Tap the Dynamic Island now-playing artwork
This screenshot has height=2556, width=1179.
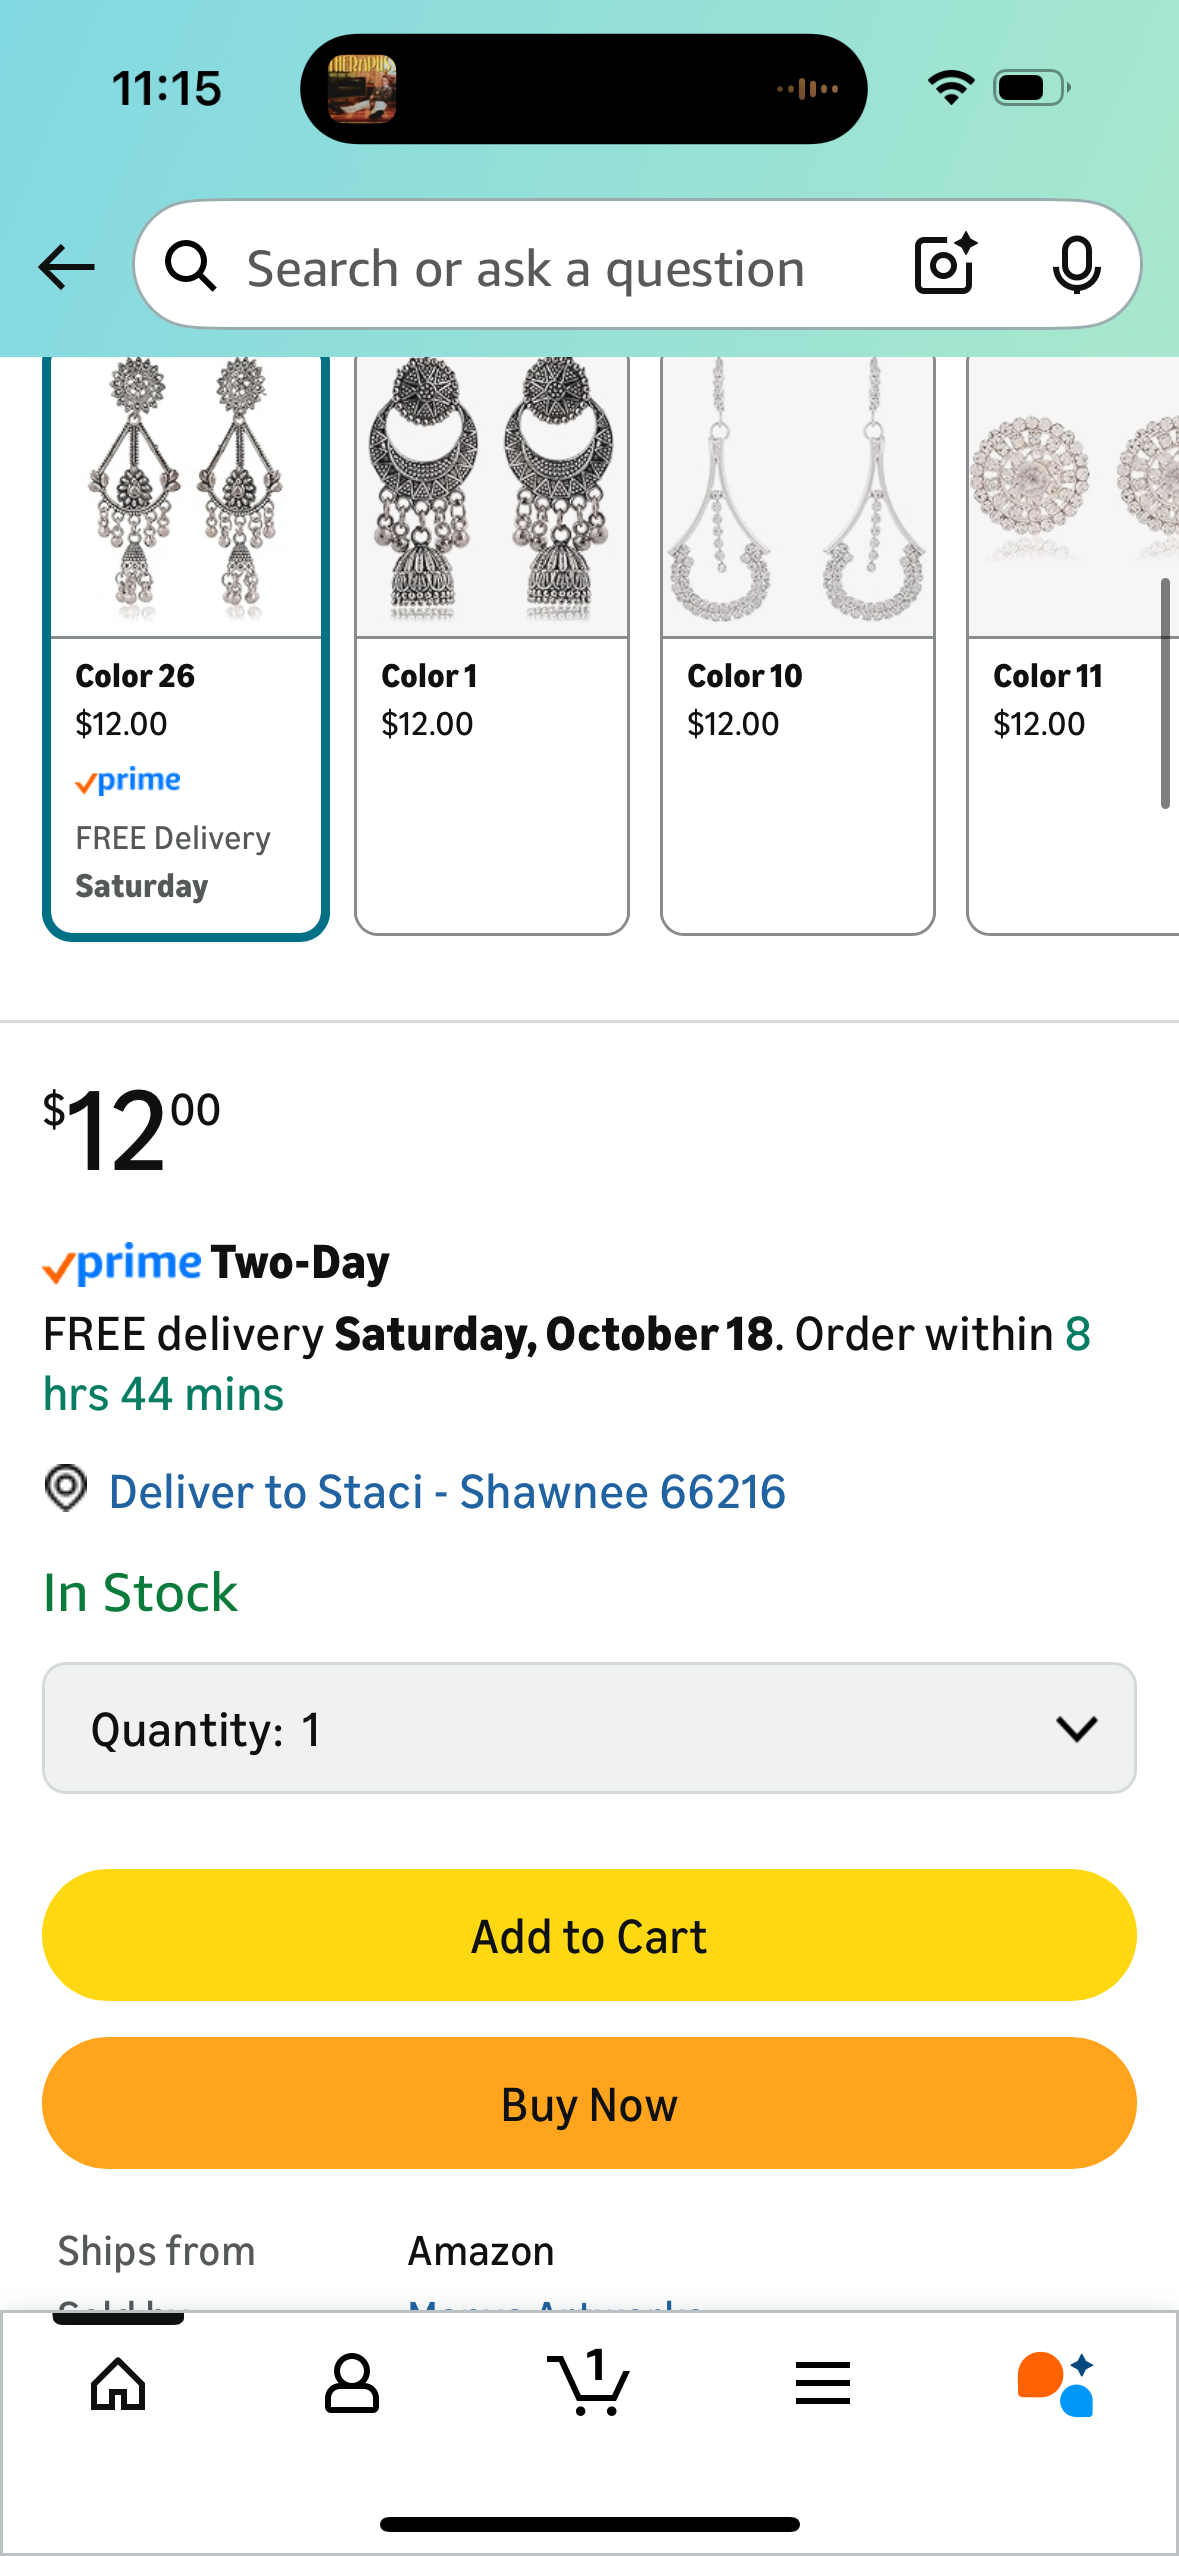coord(362,89)
